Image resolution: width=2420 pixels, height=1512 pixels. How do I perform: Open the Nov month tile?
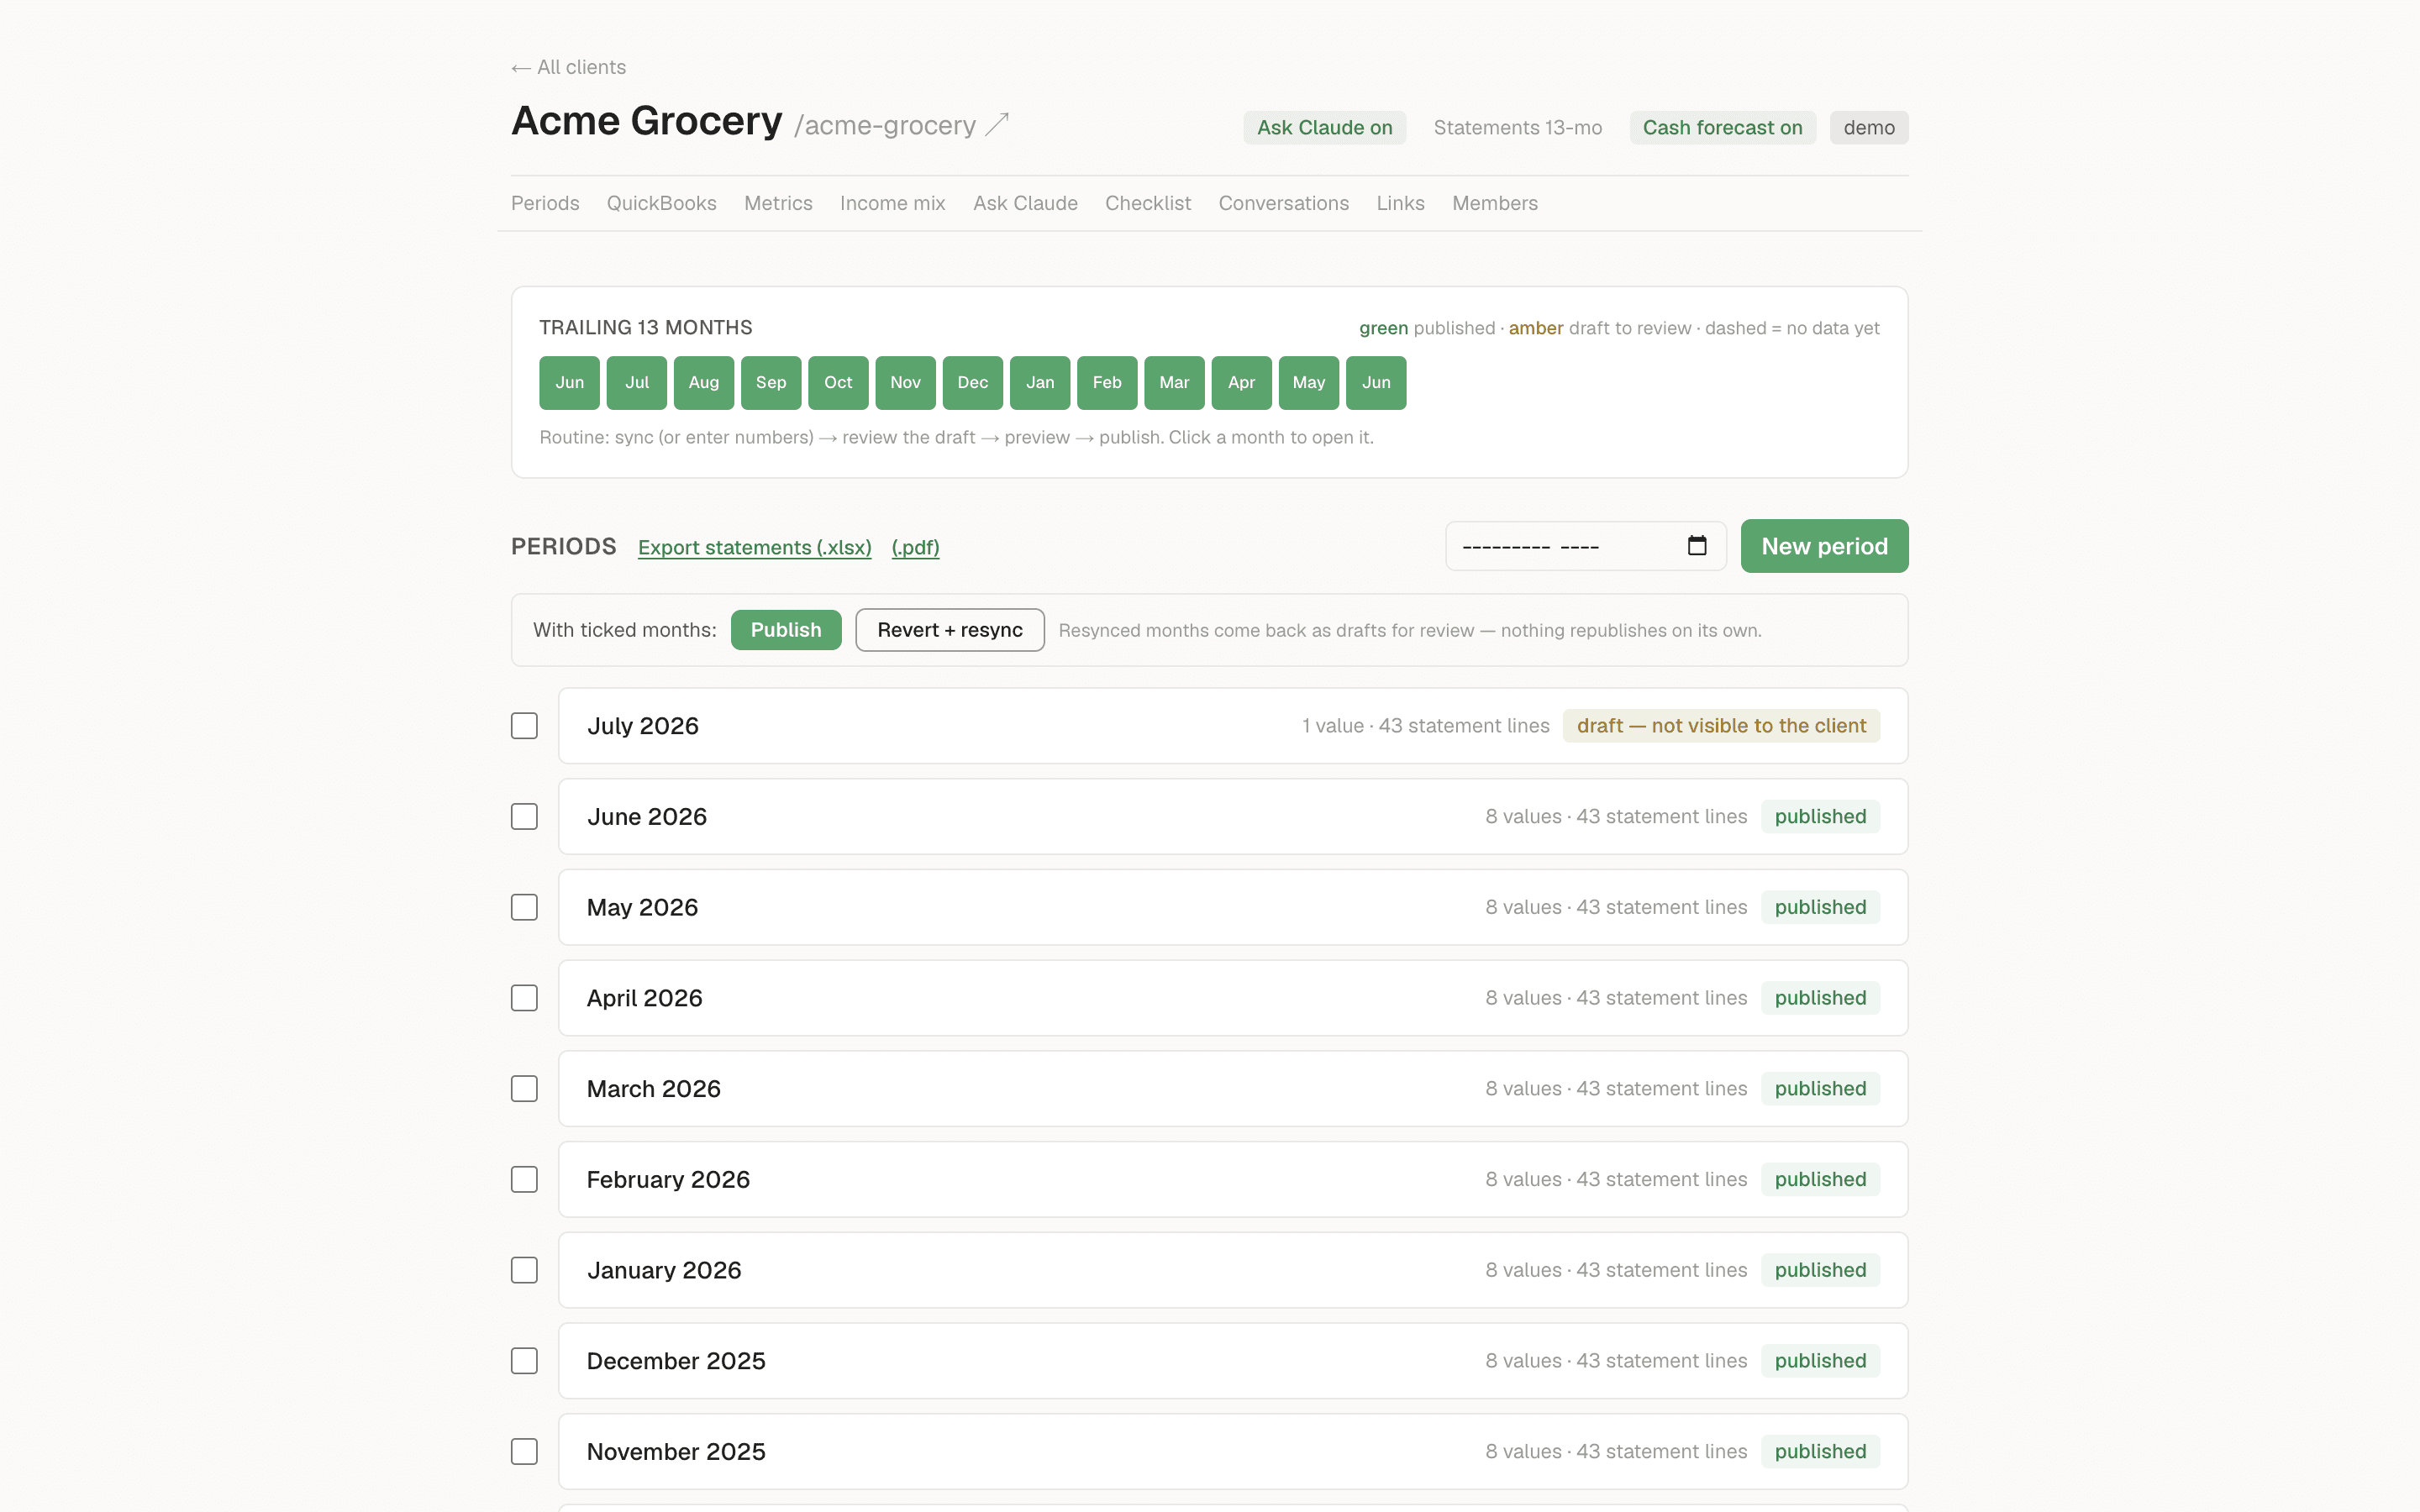[905, 383]
